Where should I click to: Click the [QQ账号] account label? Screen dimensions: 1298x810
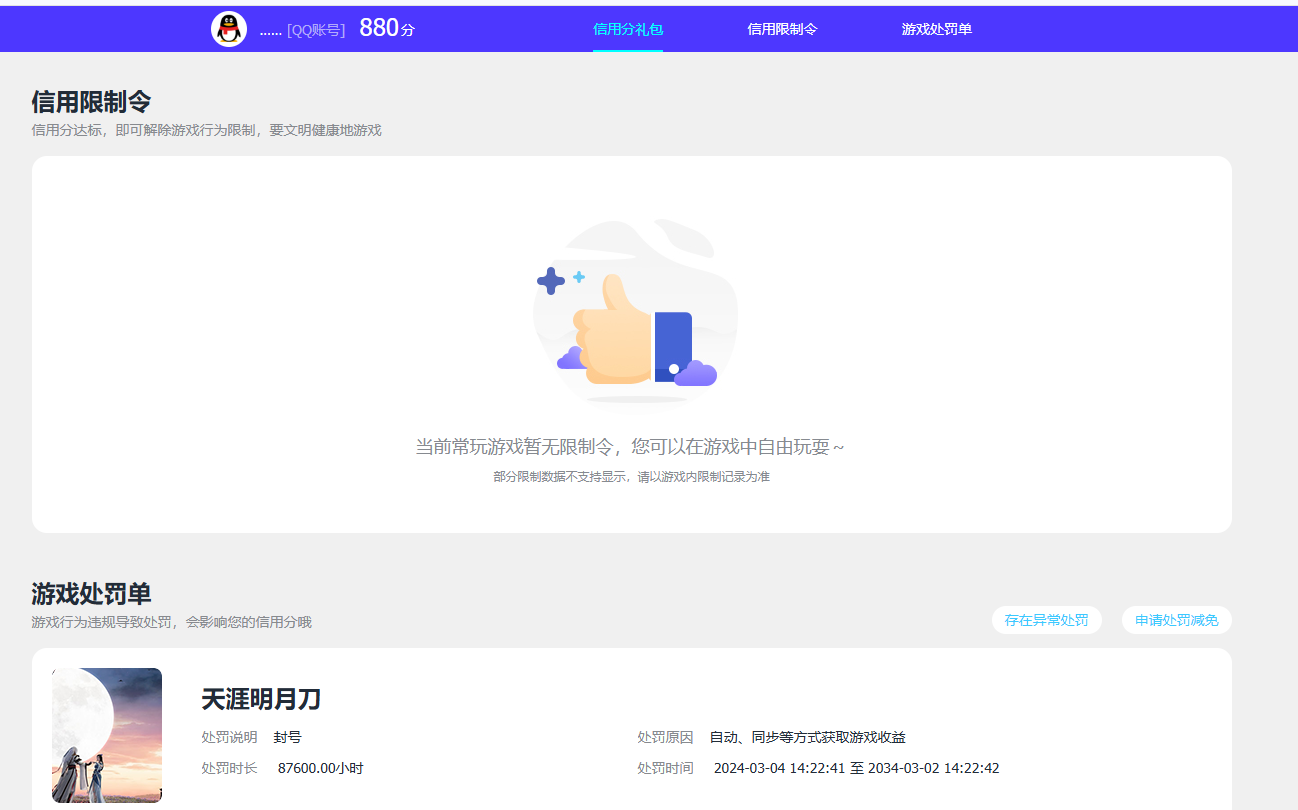[x=316, y=30]
